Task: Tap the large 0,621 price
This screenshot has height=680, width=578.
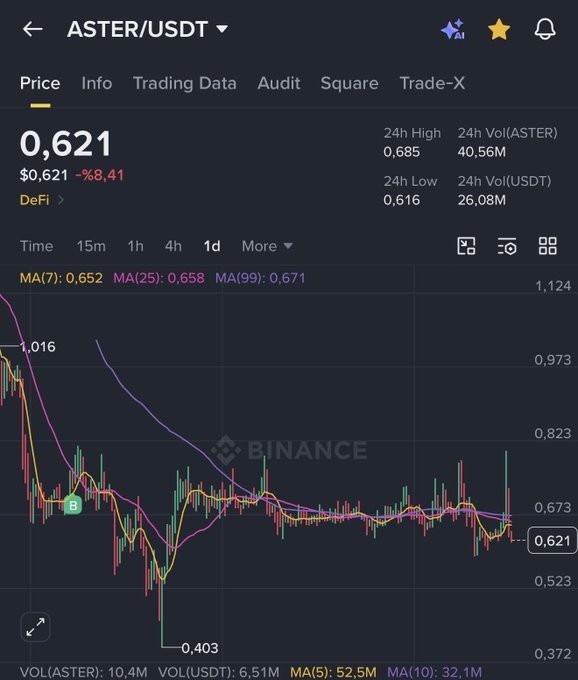Action: pyautogui.click(x=65, y=144)
